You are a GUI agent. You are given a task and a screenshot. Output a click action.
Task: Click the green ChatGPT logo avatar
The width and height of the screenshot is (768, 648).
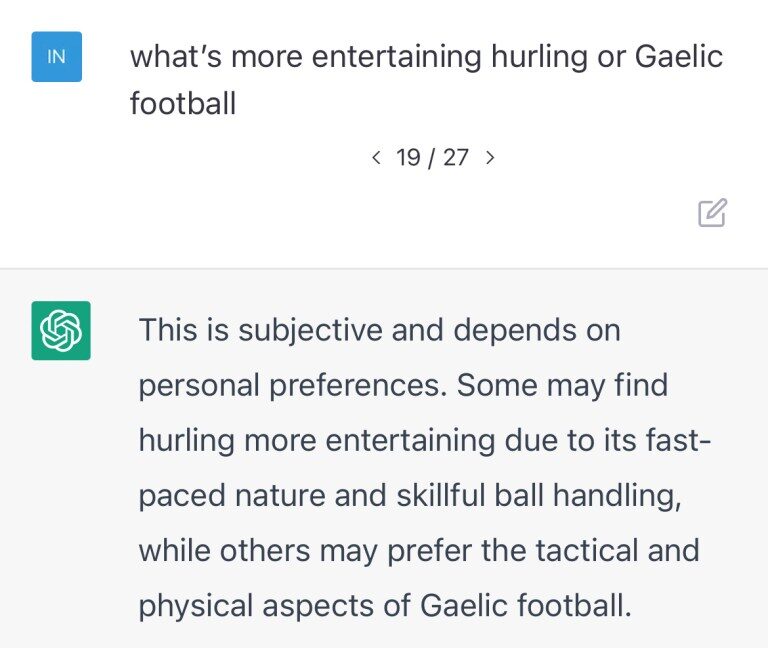[61, 331]
